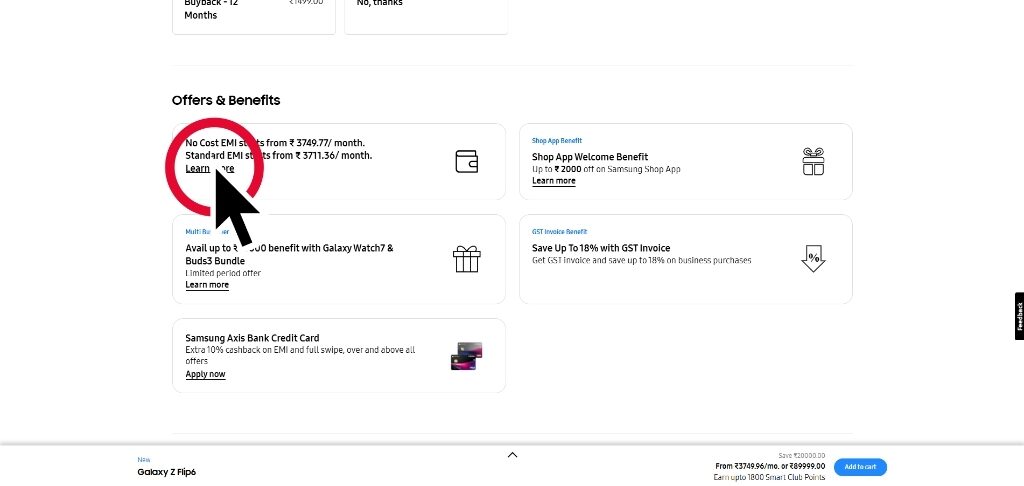The image size is (1024, 486).
Task: Select the No, thanks option card
Action: pyautogui.click(x=426, y=15)
